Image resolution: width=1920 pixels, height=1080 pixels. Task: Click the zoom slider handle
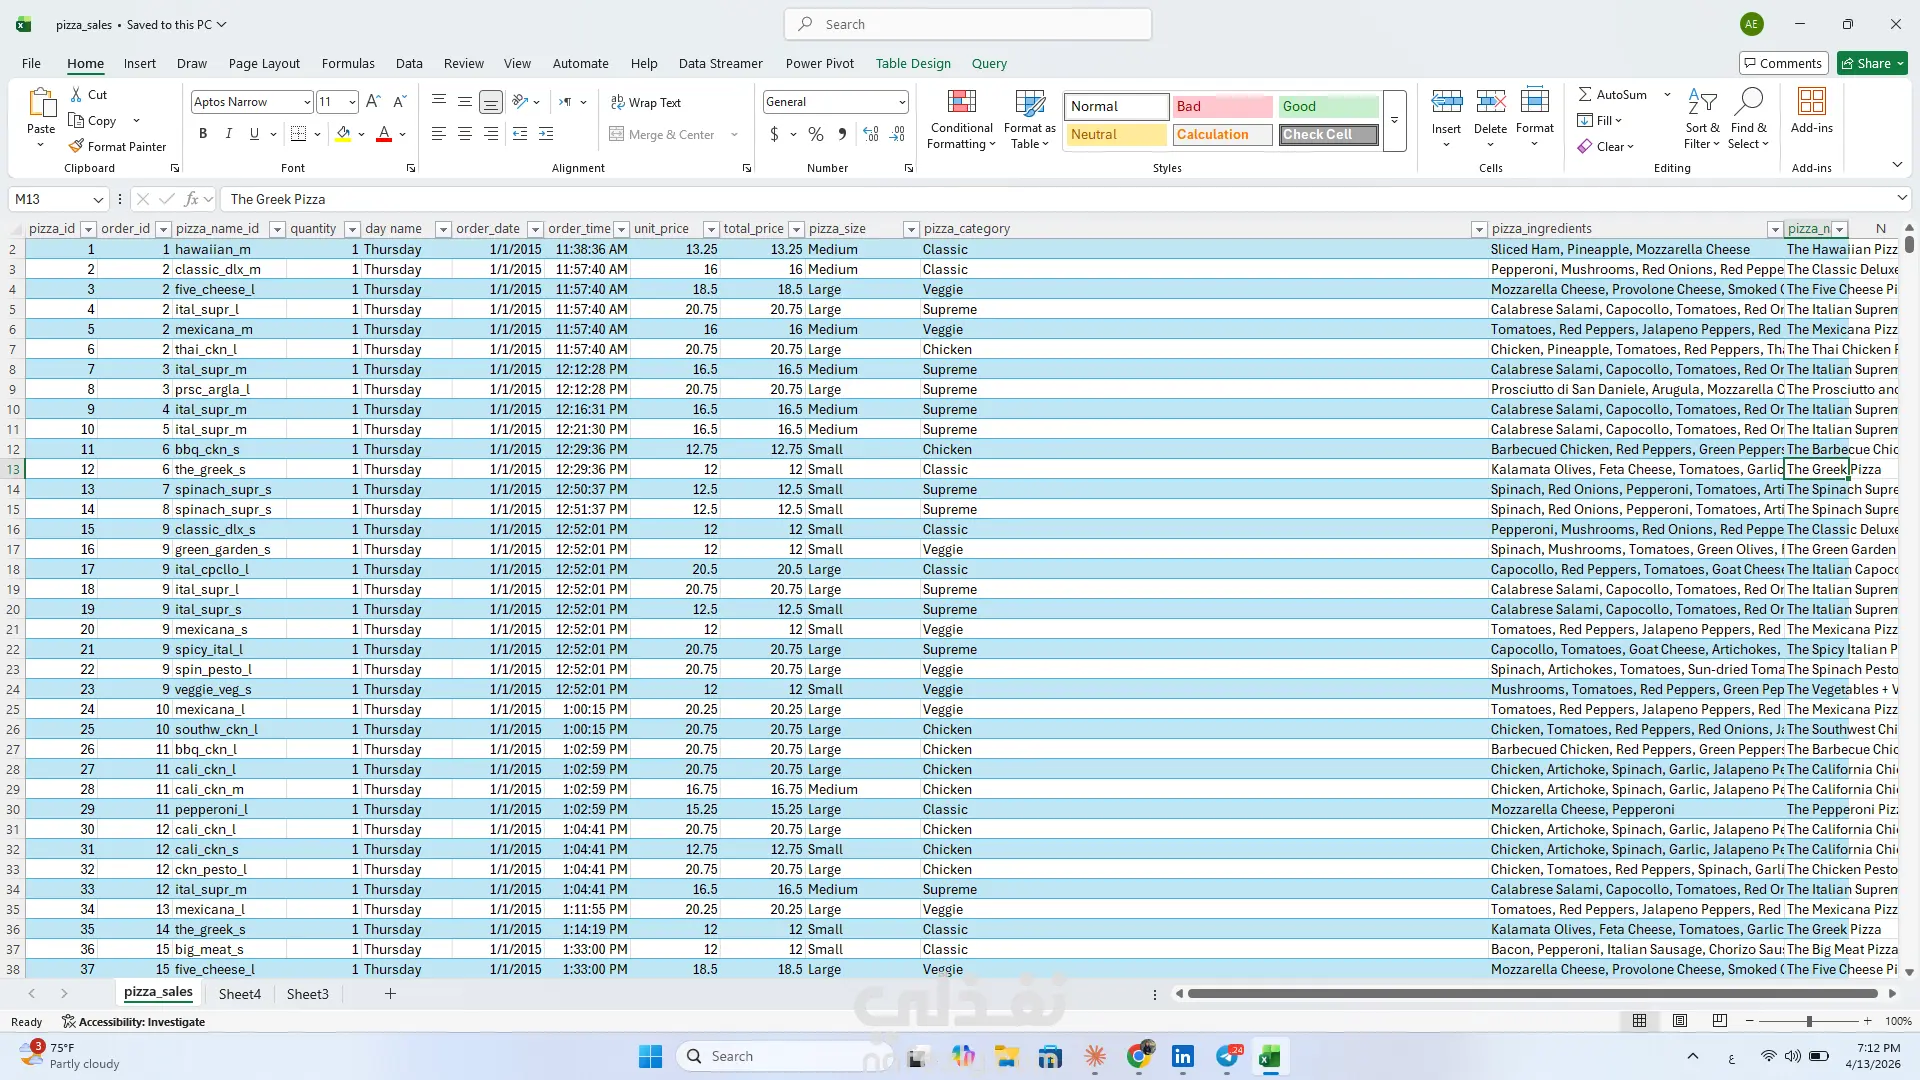[1808, 1021]
